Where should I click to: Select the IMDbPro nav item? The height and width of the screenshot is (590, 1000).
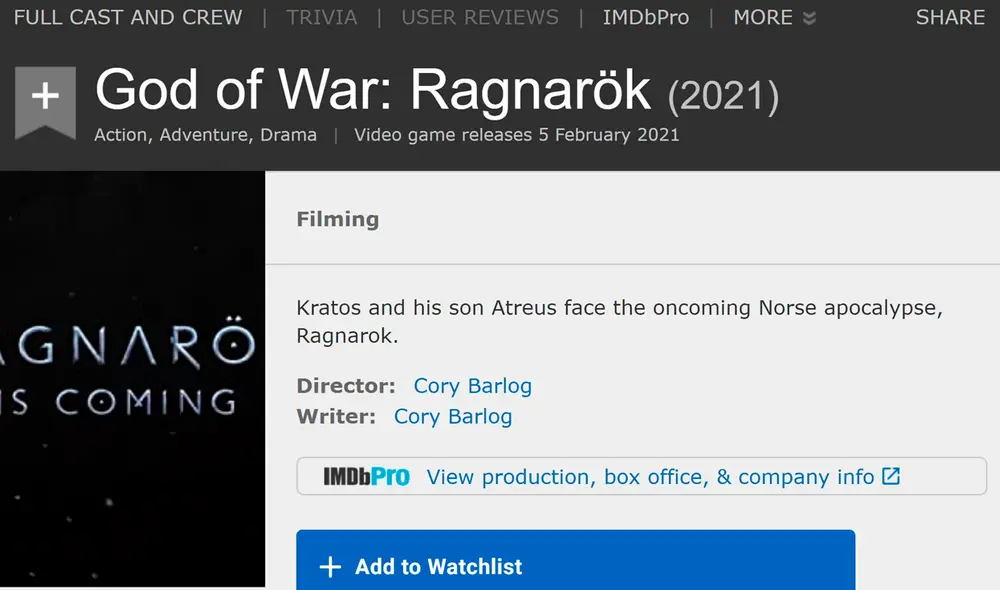click(x=645, y=17)
